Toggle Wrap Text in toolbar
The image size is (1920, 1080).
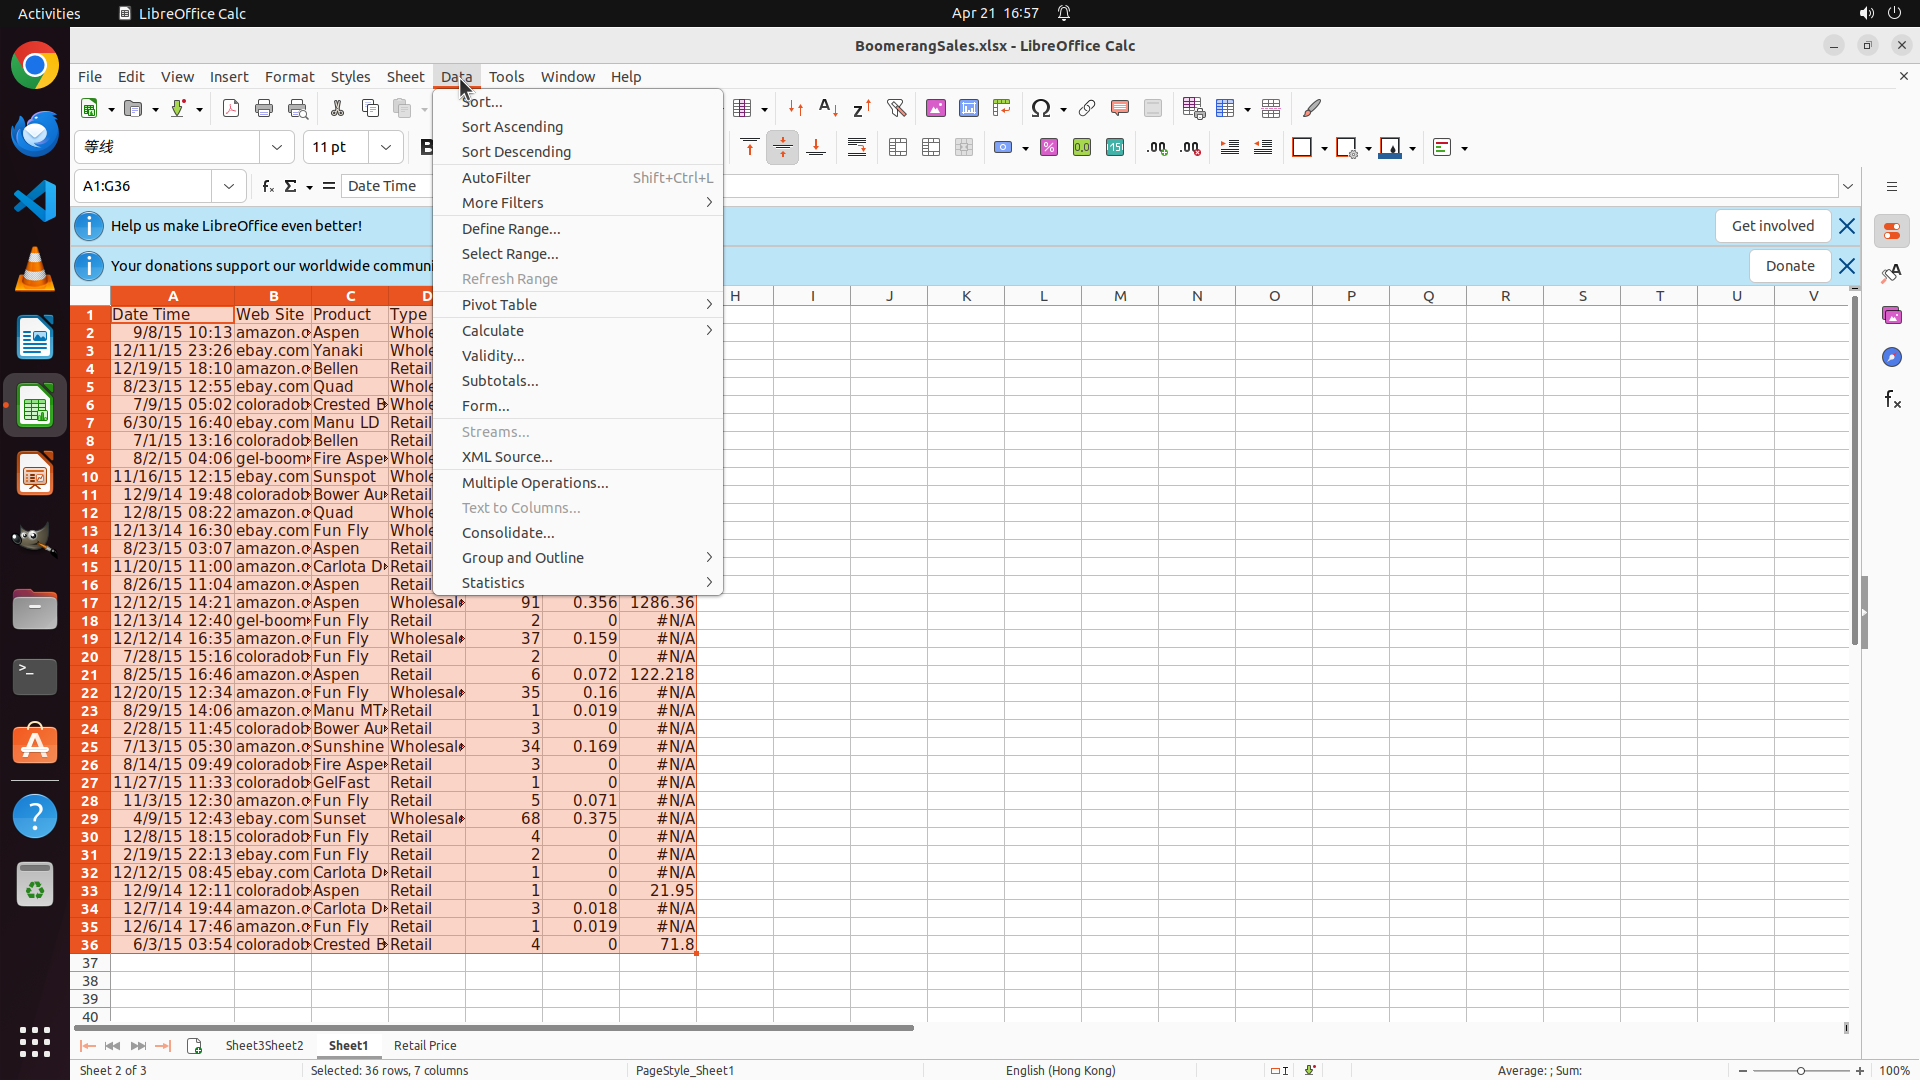coord(857,148)
